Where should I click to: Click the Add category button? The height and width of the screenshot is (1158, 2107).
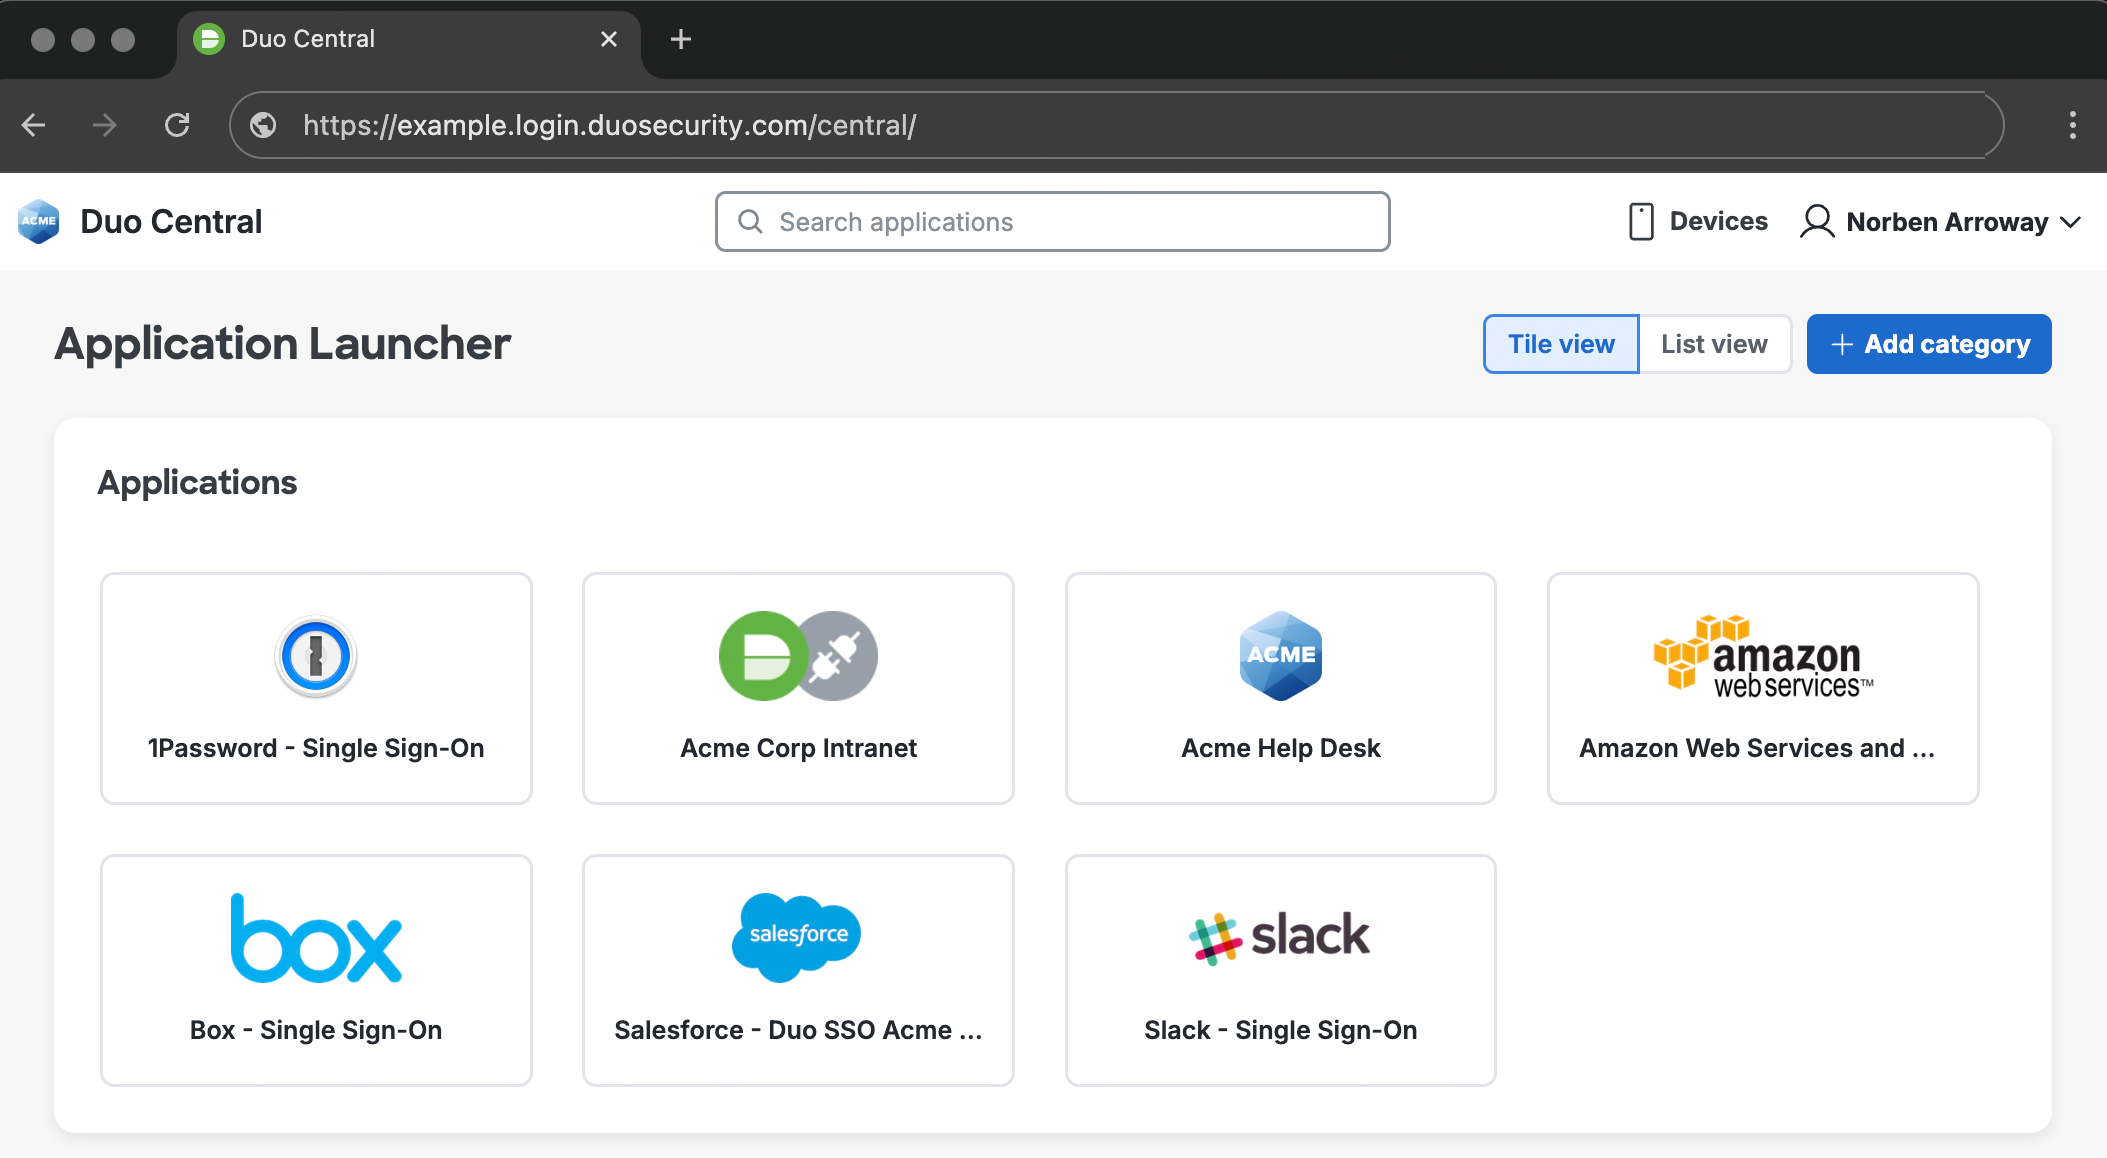point(1928,343)
